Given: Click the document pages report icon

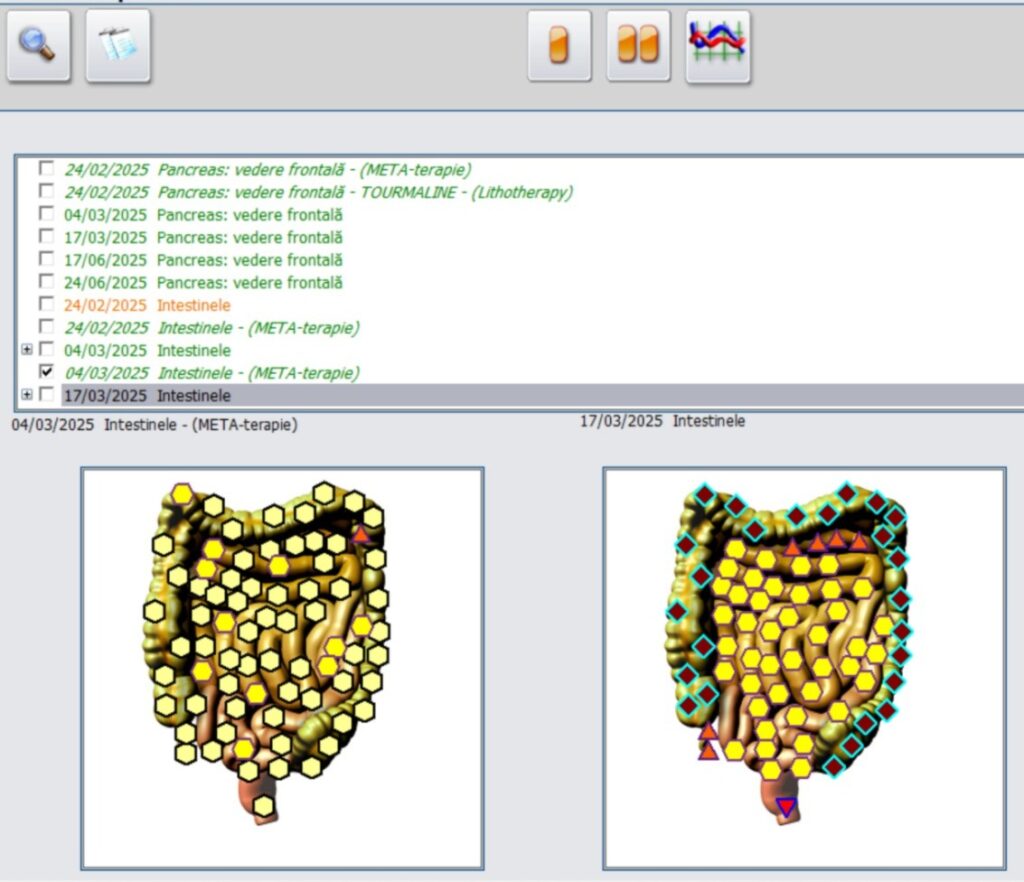Looking at the screenshot, I should click(118, 46).
